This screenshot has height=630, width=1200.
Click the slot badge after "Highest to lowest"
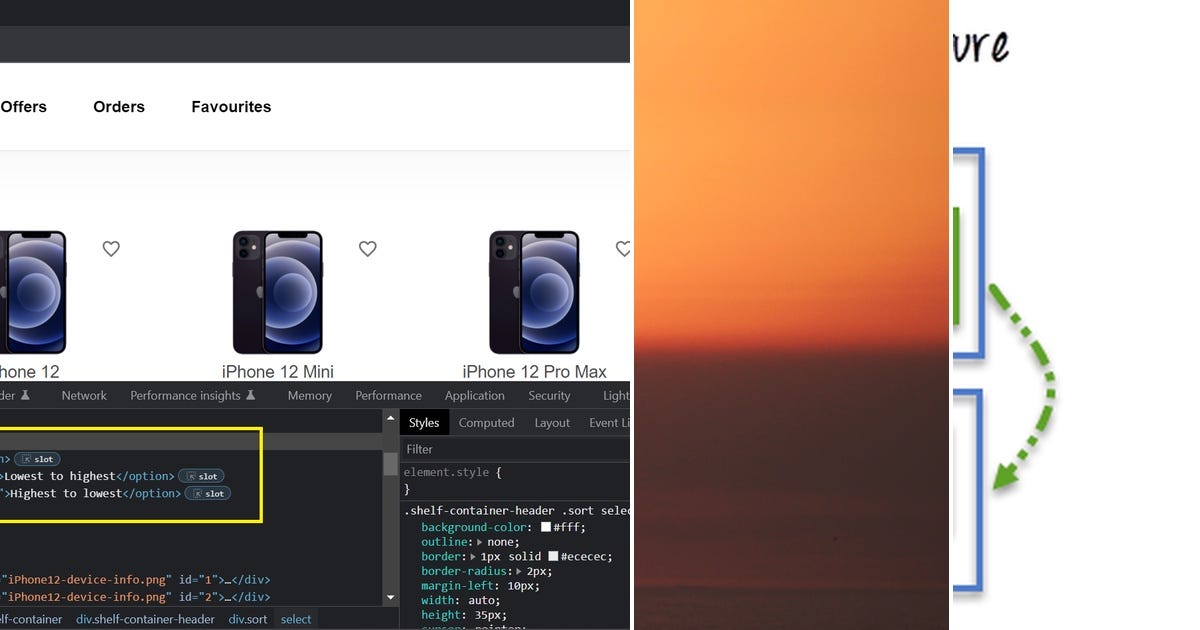click(207, 493)
